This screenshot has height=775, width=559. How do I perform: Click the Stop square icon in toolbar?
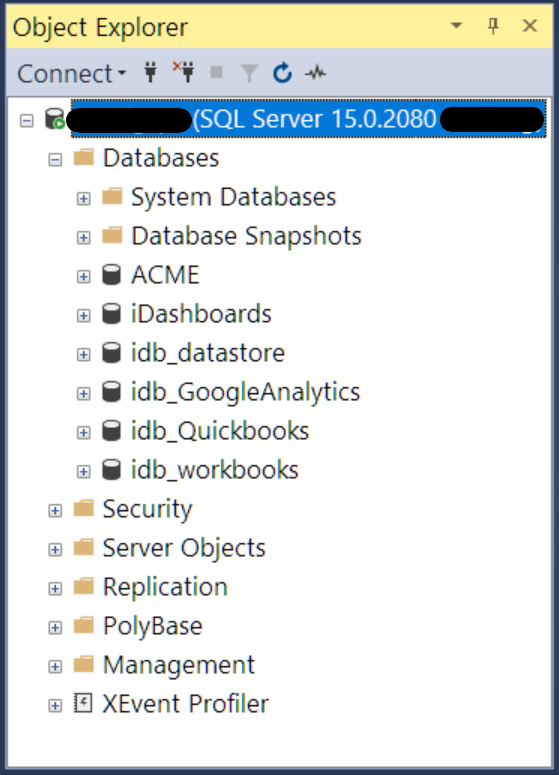point(216,73)
